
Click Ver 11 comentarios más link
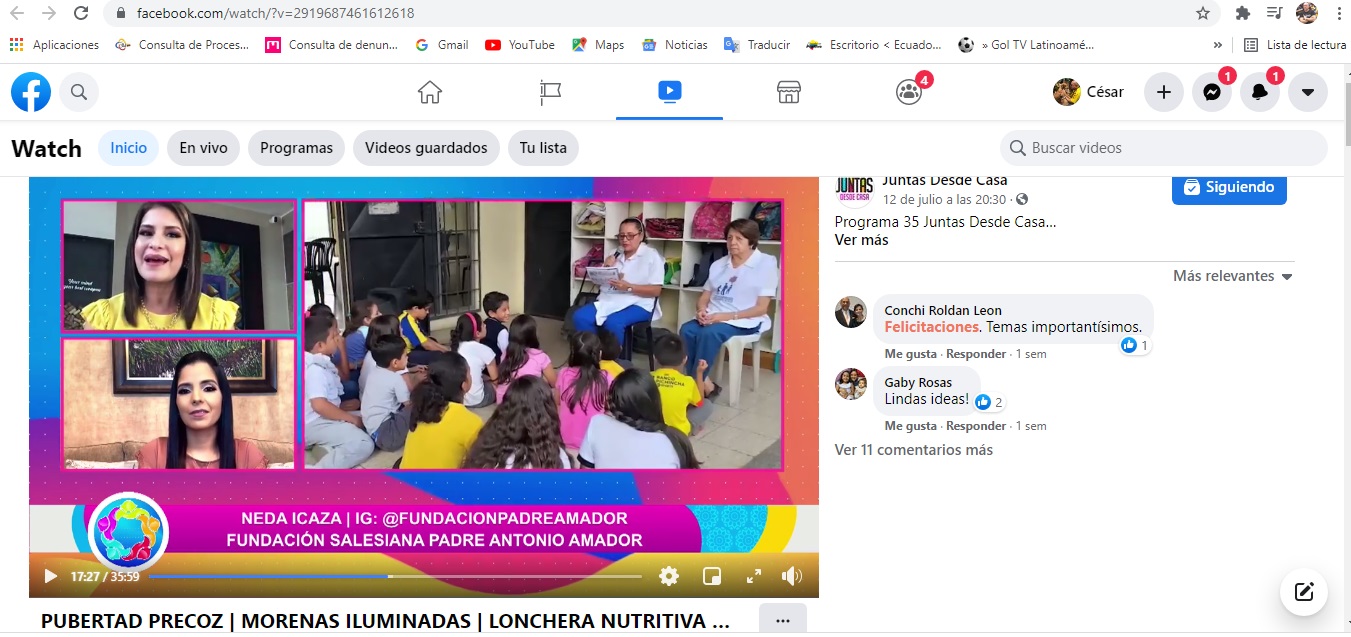913,450
